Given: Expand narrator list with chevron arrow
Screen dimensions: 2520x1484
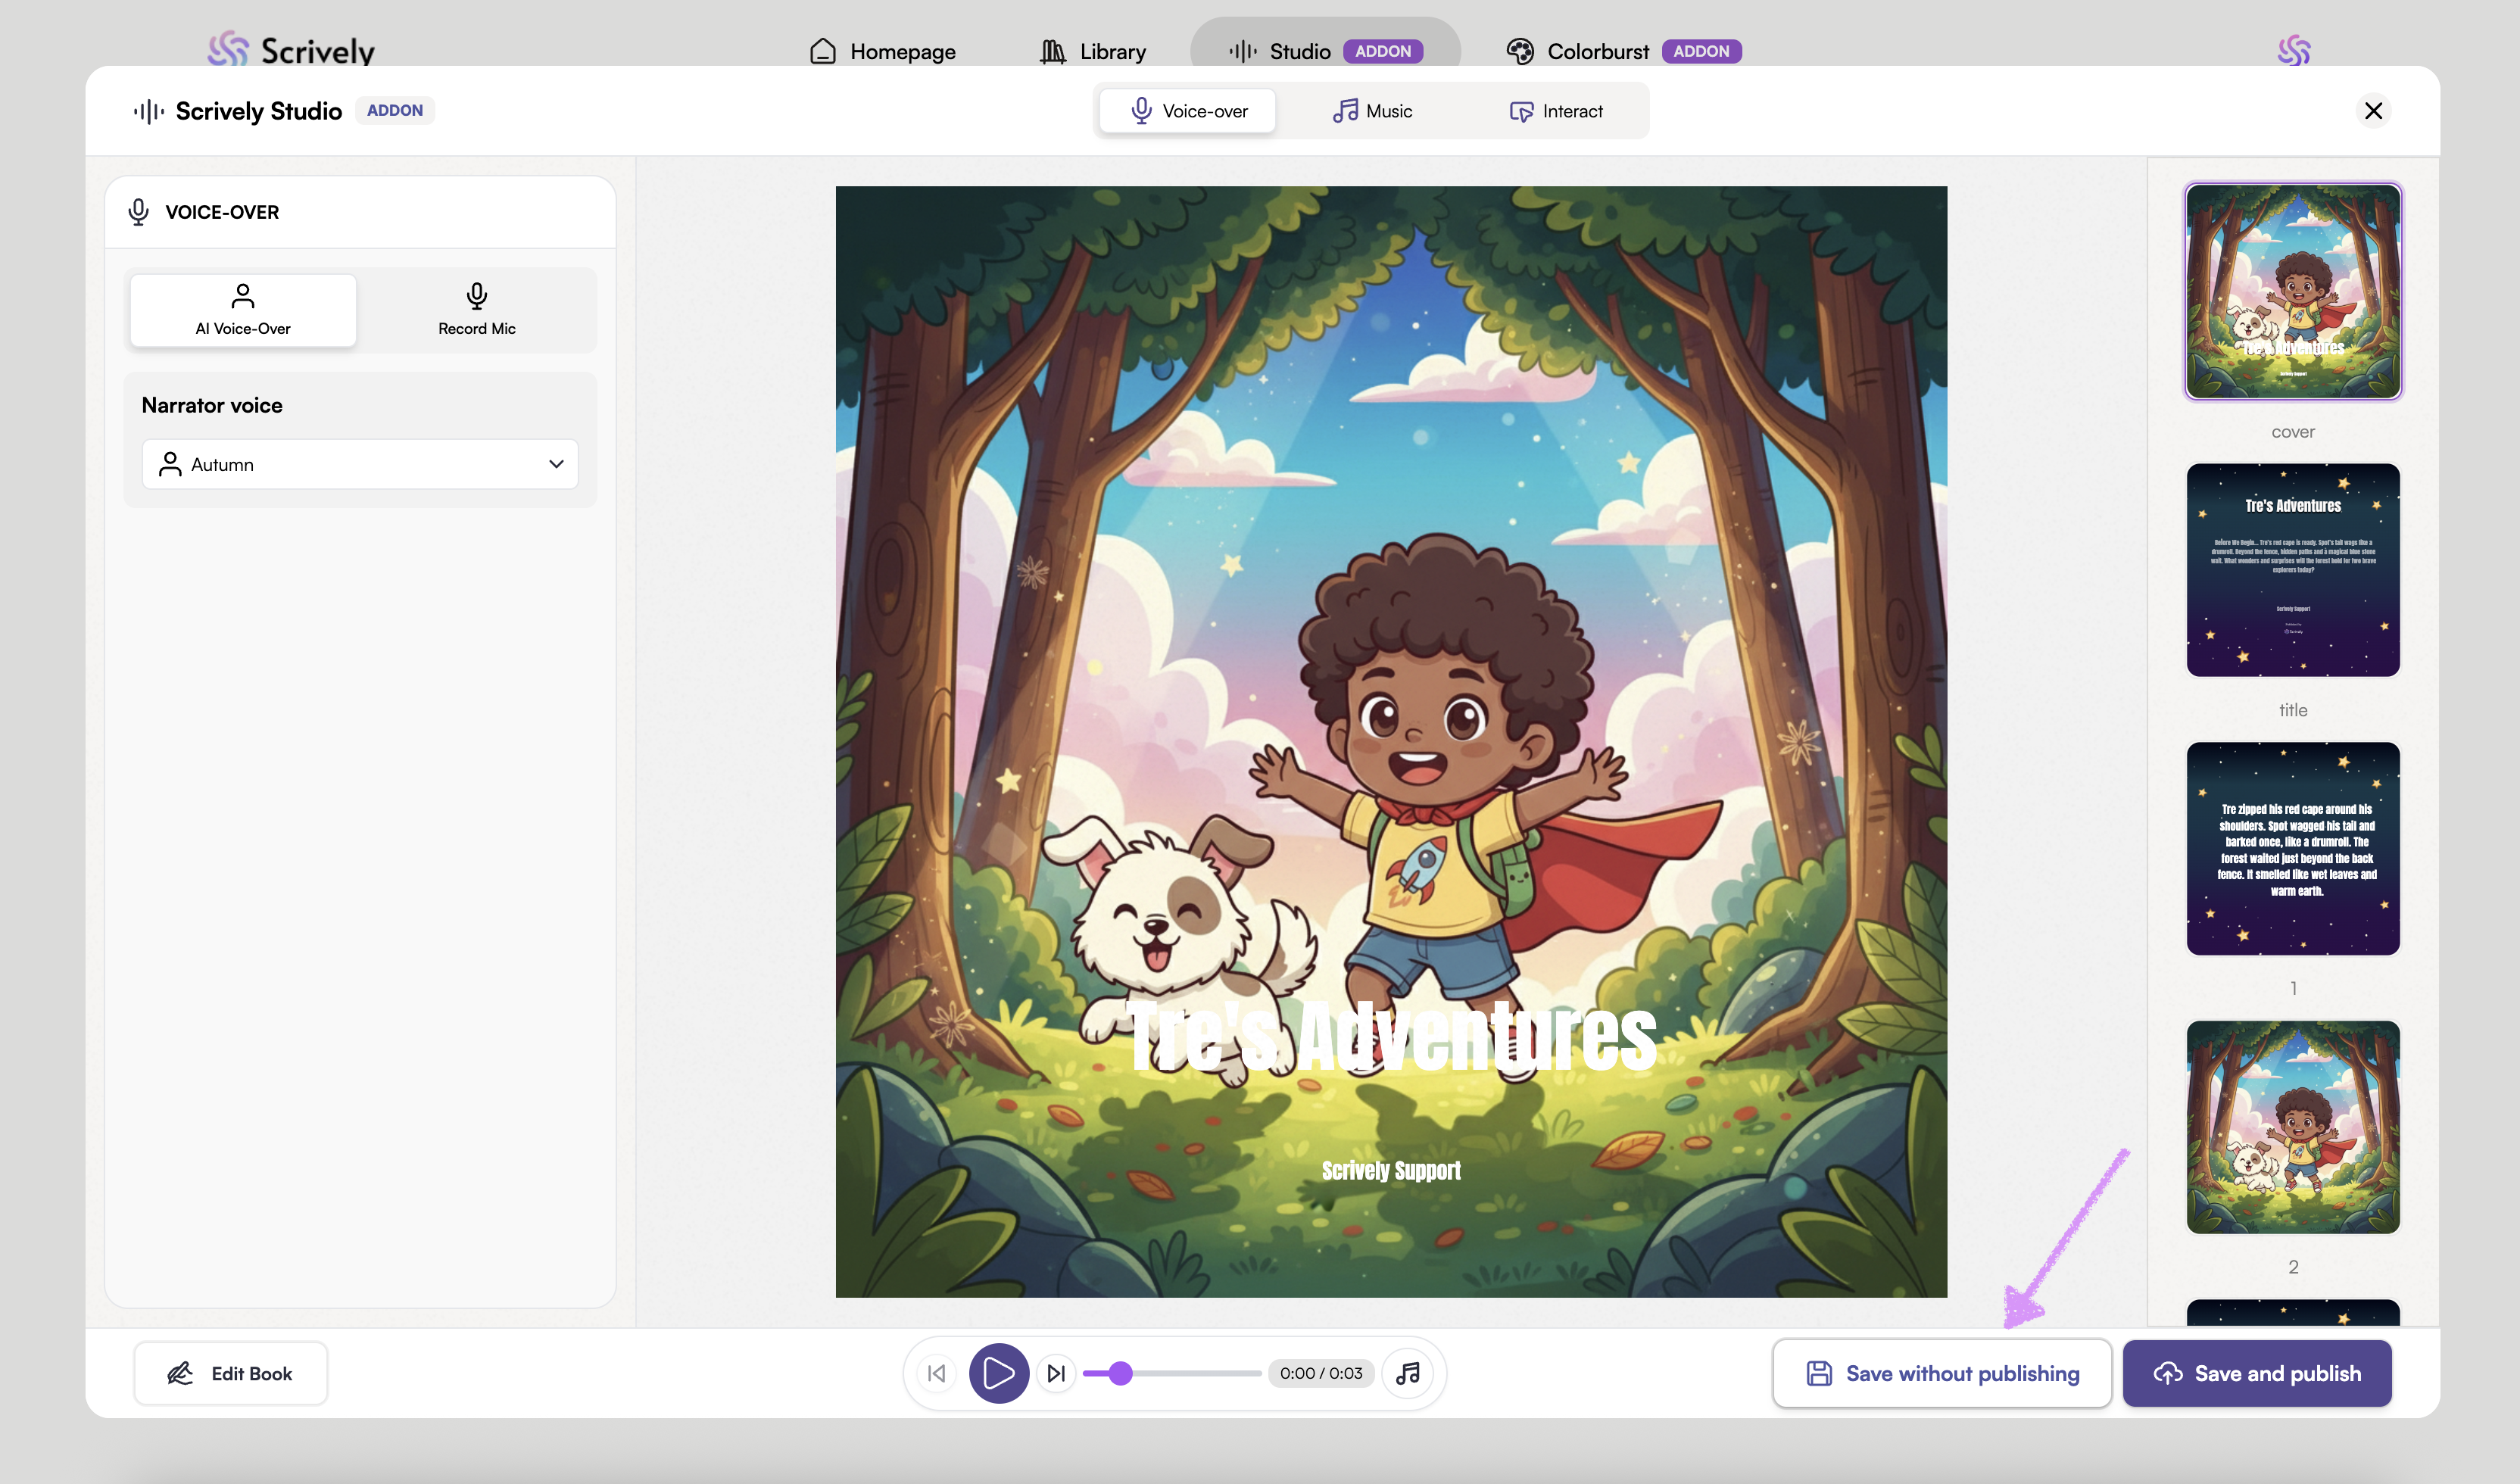Looking at the screenshot, I should coord(556,464).
